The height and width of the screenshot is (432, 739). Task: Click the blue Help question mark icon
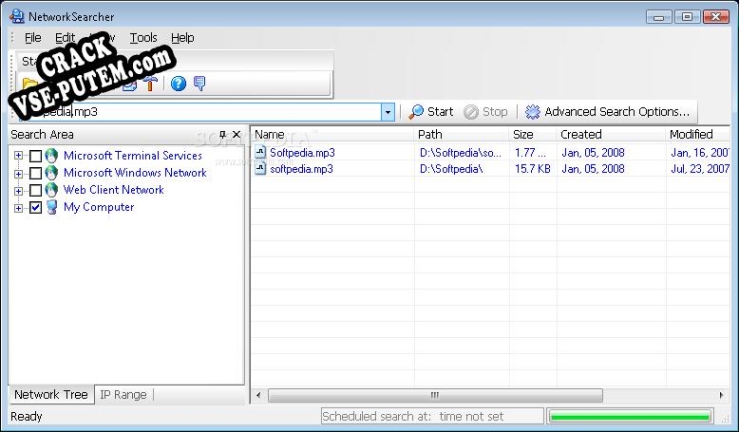click(x=178, y=84)
